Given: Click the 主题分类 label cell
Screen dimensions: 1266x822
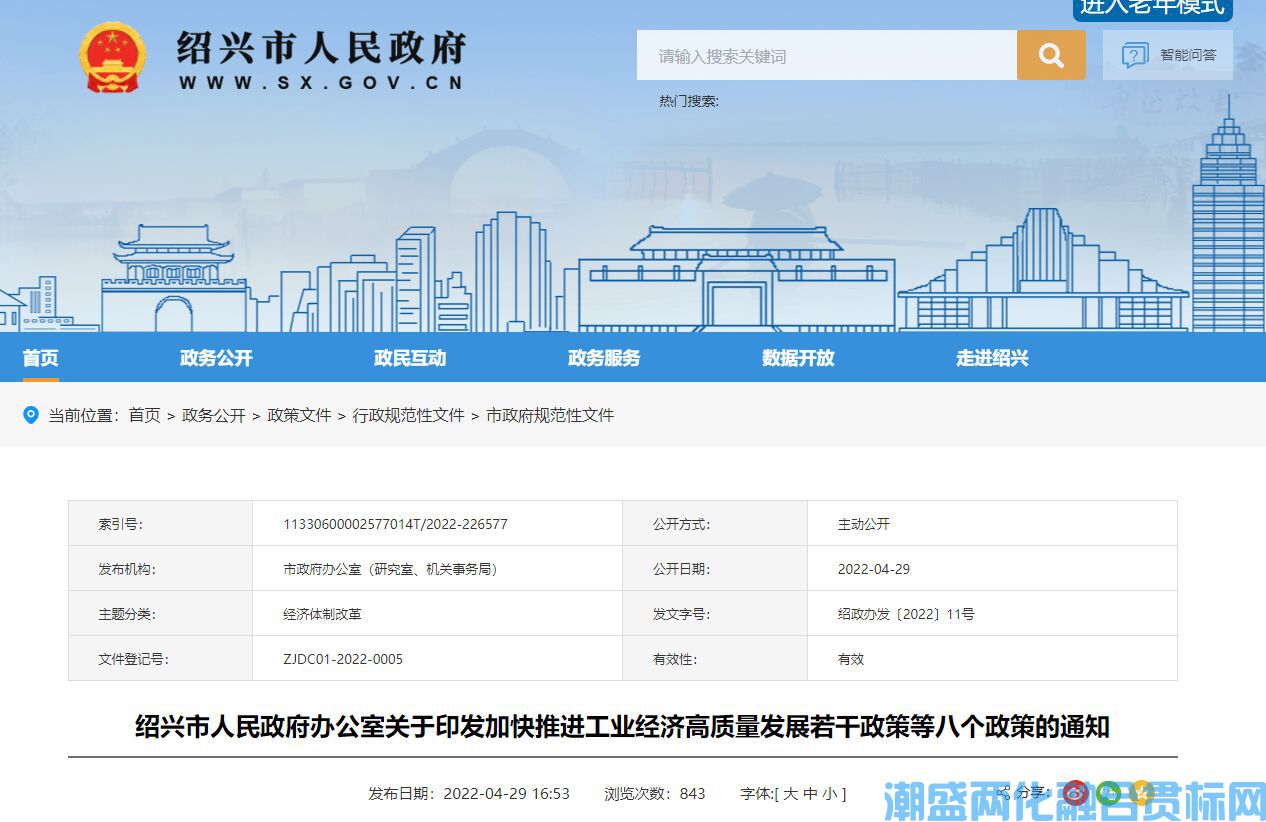Looking at the screenshot, I should point(160,613).
